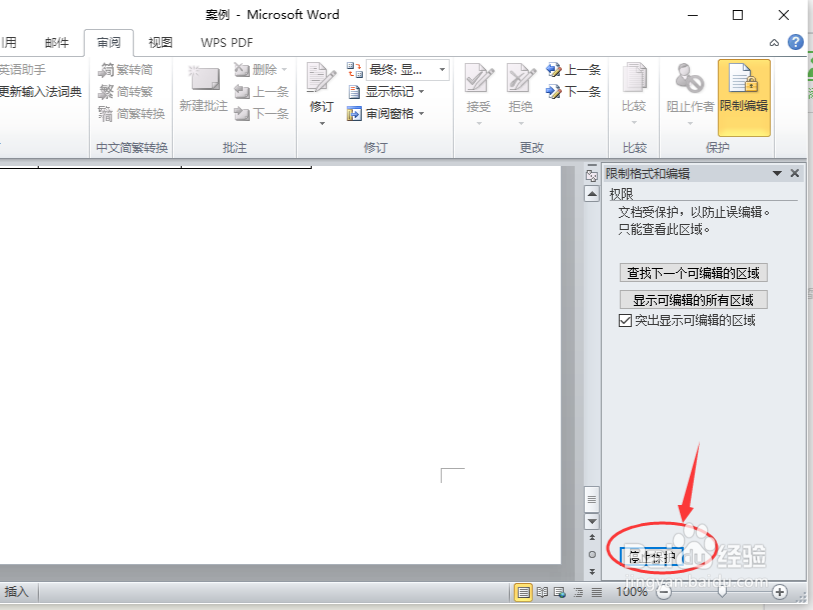This screenshot has width=813, height=610.
Task: Click previous comment (上一条) in Comments group
Action: pyautogui.click(x=261, y=92)
